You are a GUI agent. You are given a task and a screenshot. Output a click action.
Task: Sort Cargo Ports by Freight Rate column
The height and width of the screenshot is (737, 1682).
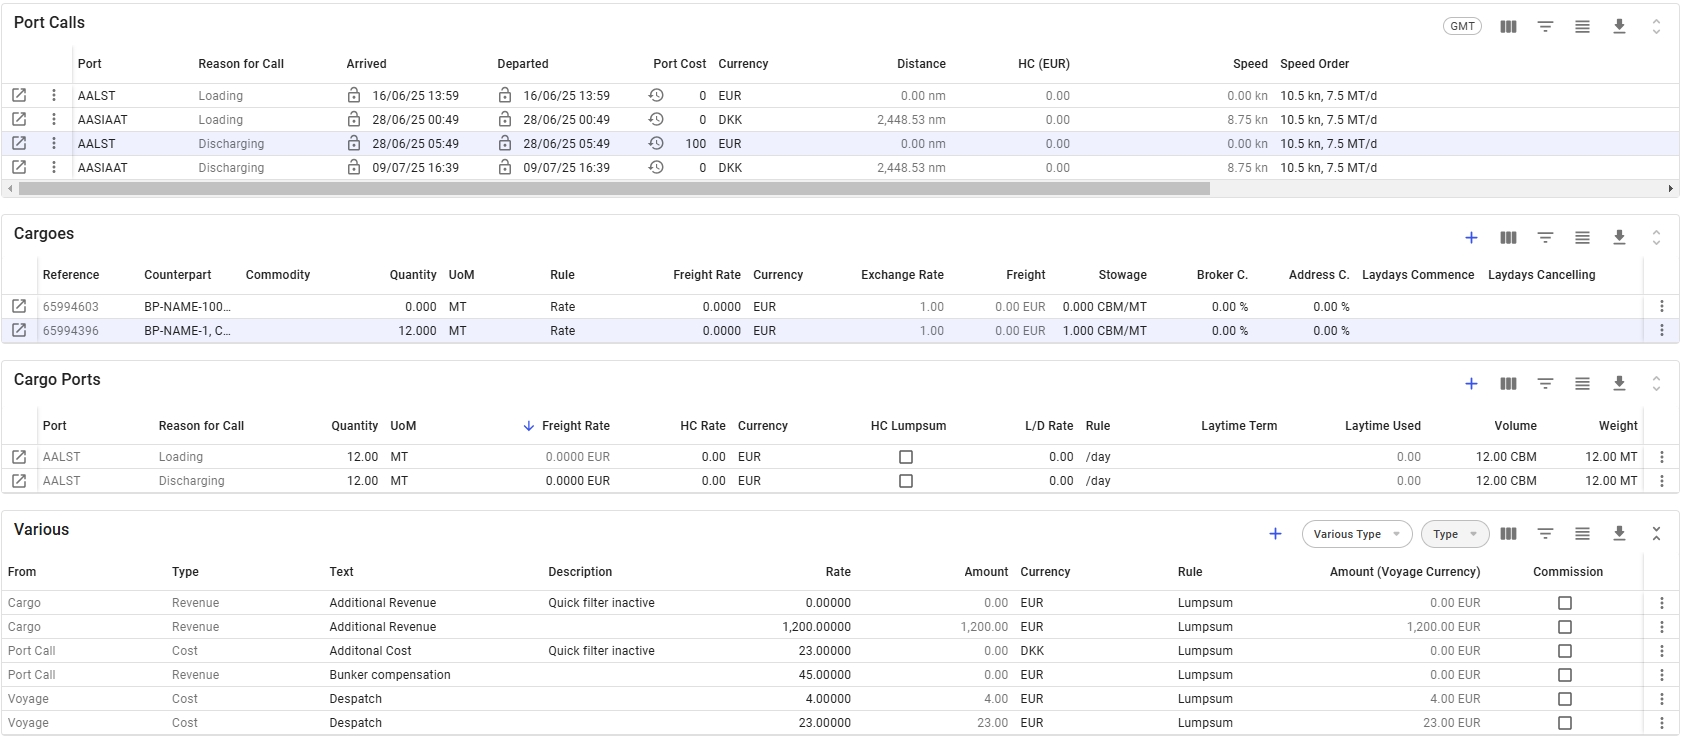coord(575,426)
